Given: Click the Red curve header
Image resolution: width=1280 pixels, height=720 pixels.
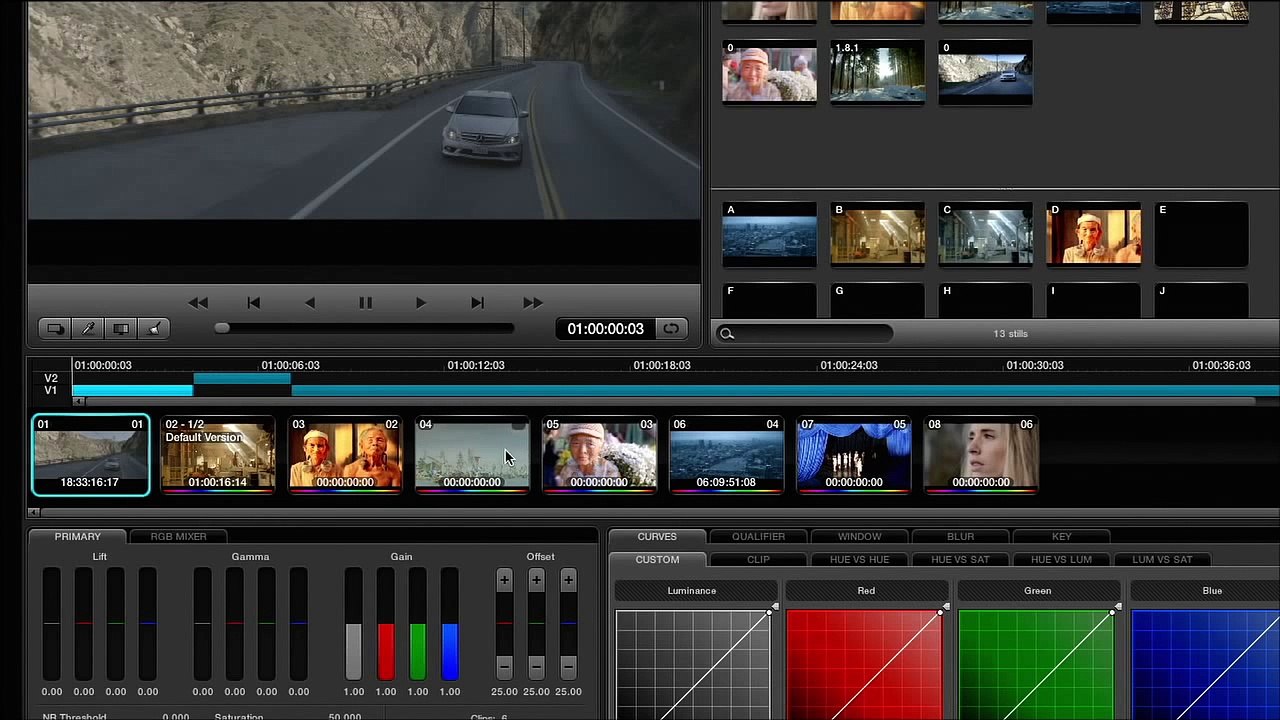Looking at the screenshot, I should click(866, 591).
